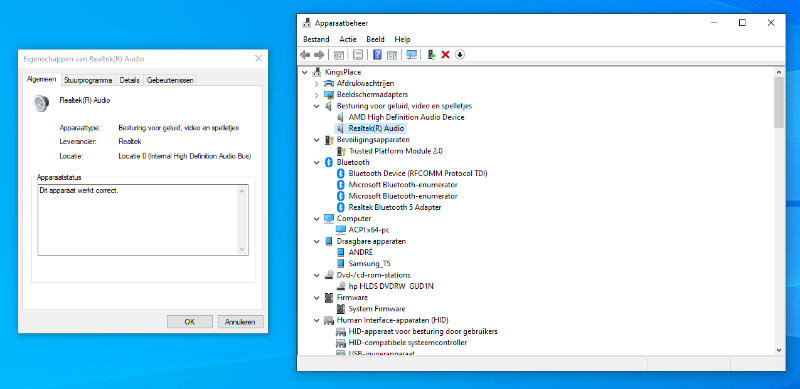
Task: Open the Actie menu
Action: (x=348, y=39)
